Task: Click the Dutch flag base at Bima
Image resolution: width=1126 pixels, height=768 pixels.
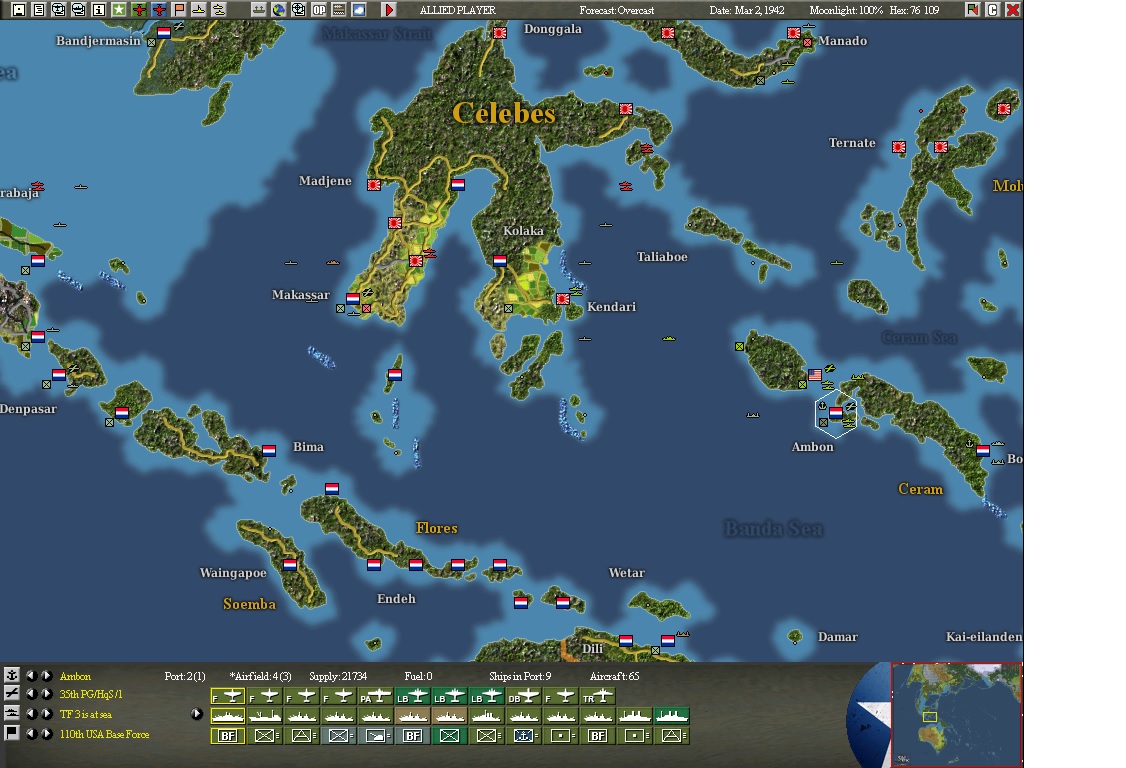Action: click(x=269, y=450)
